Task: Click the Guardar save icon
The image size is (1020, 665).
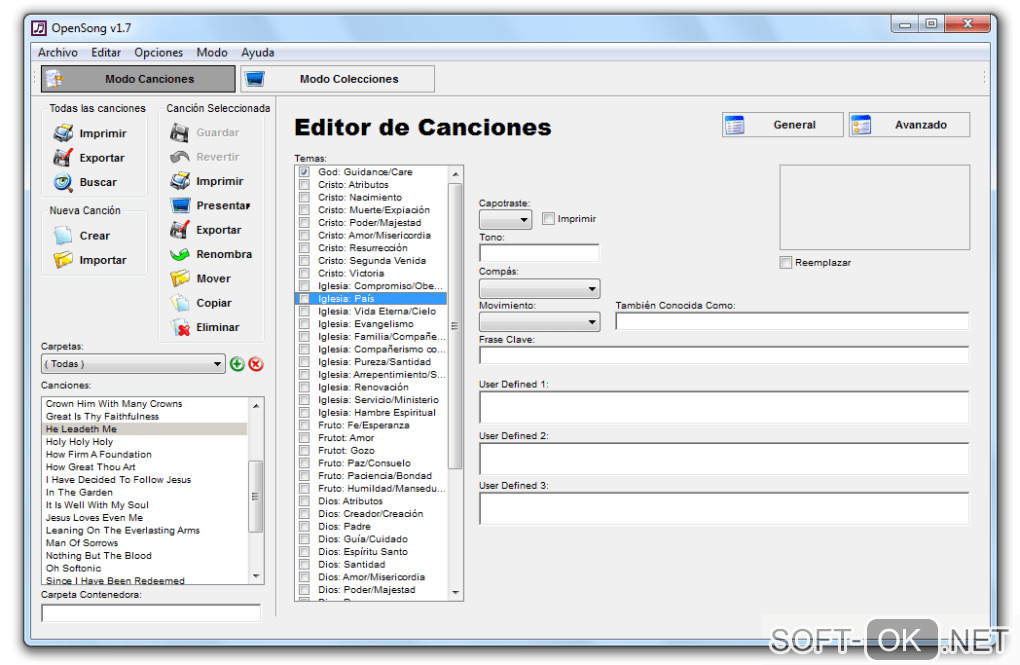Action: (180, 133)
